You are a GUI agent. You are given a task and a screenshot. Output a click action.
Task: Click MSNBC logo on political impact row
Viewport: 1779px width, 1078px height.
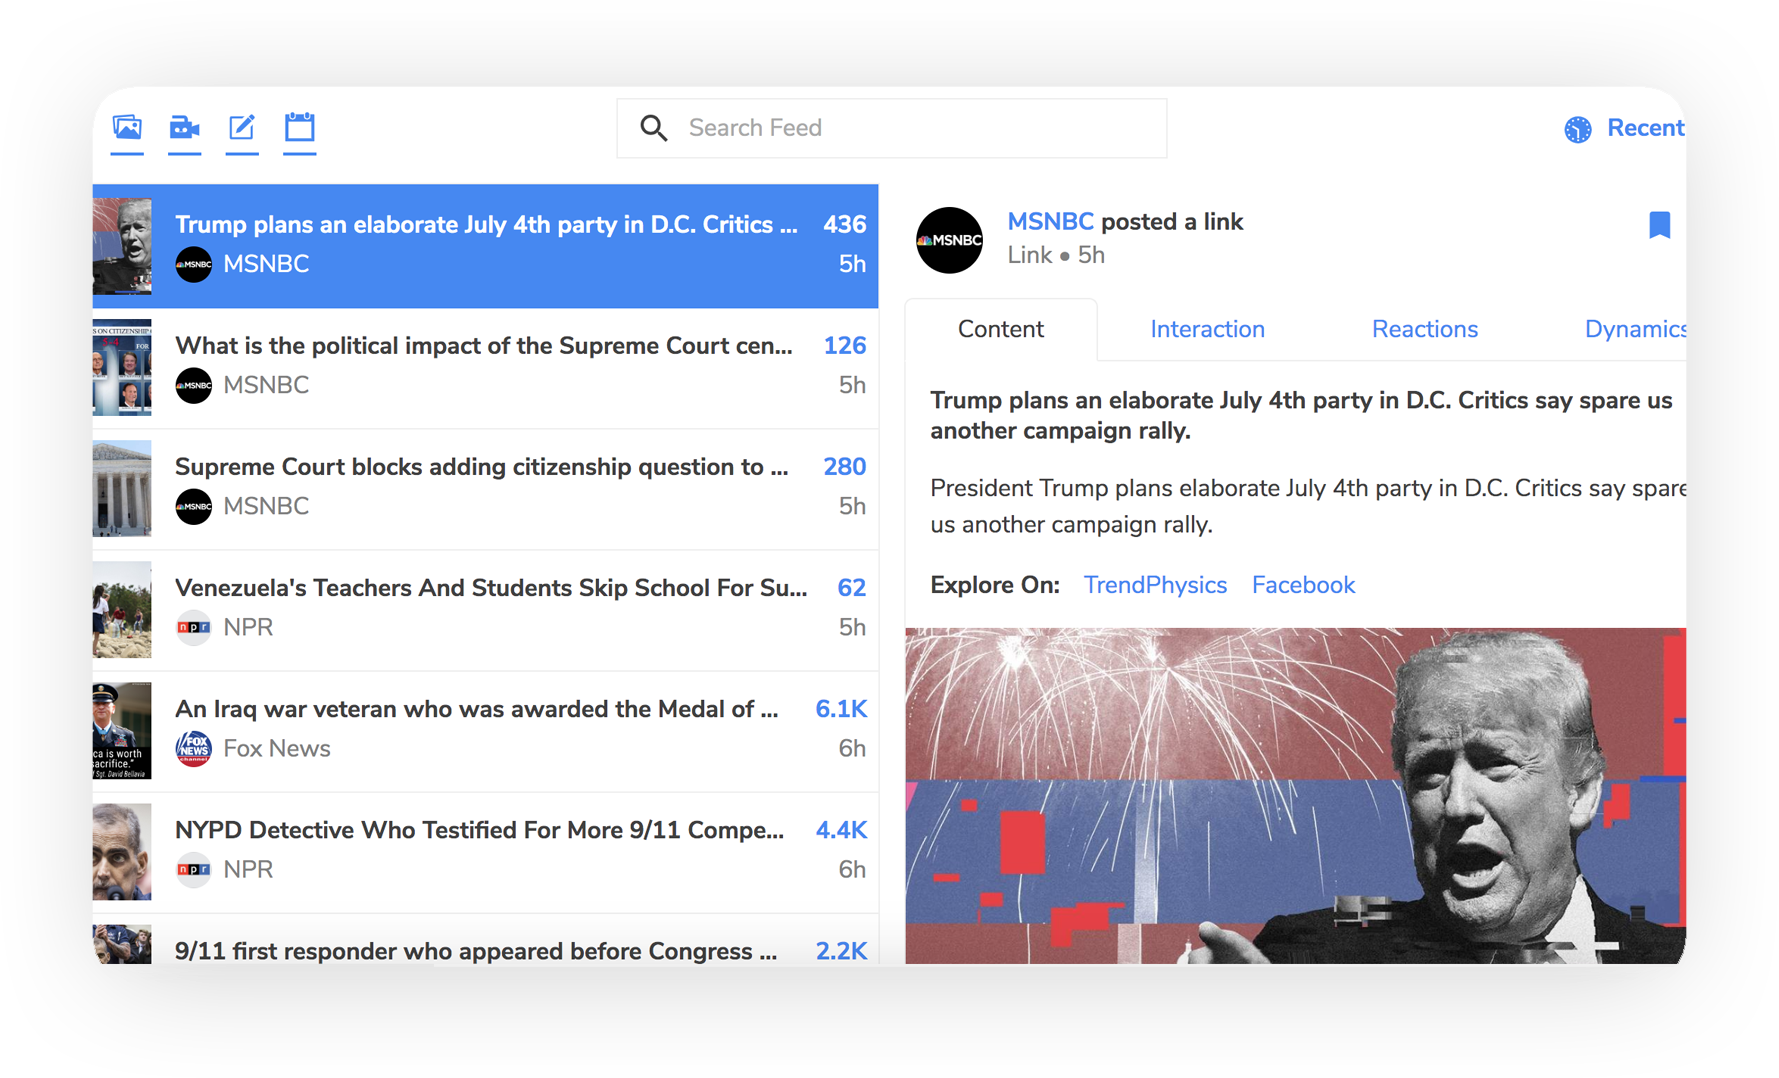pos(193,385)
